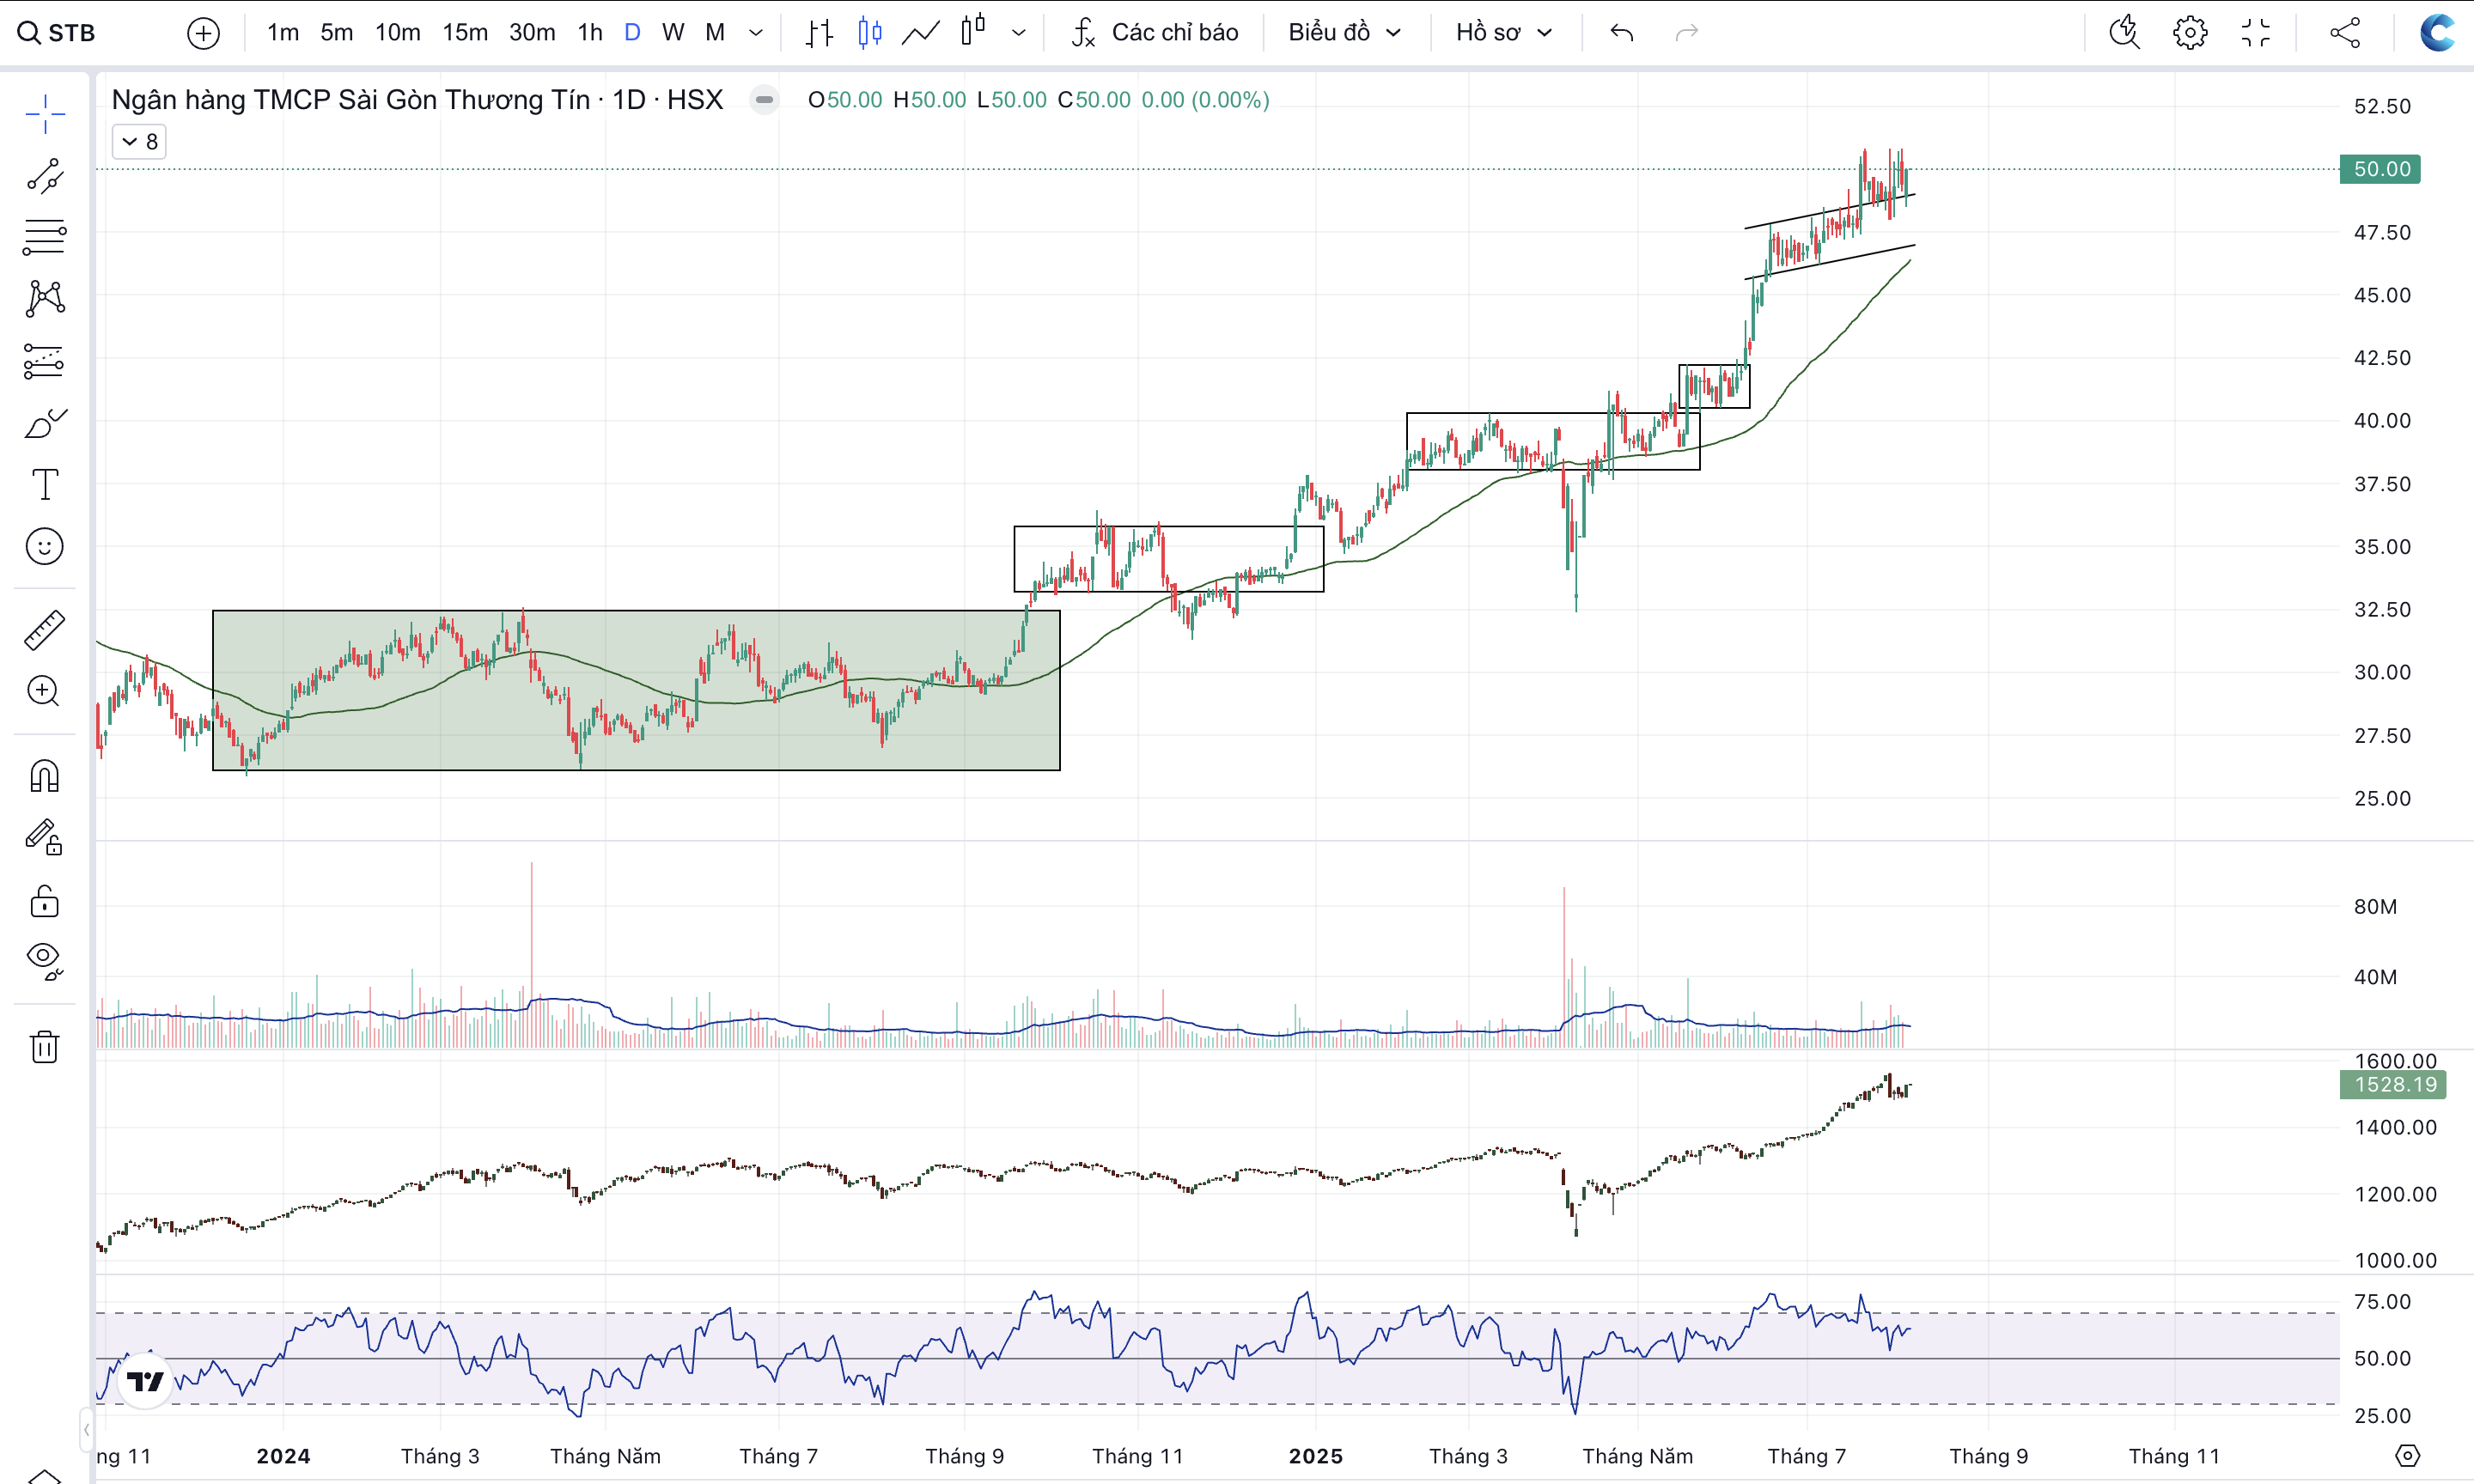Open the Fibonacci retracement tool

point(45,237)
